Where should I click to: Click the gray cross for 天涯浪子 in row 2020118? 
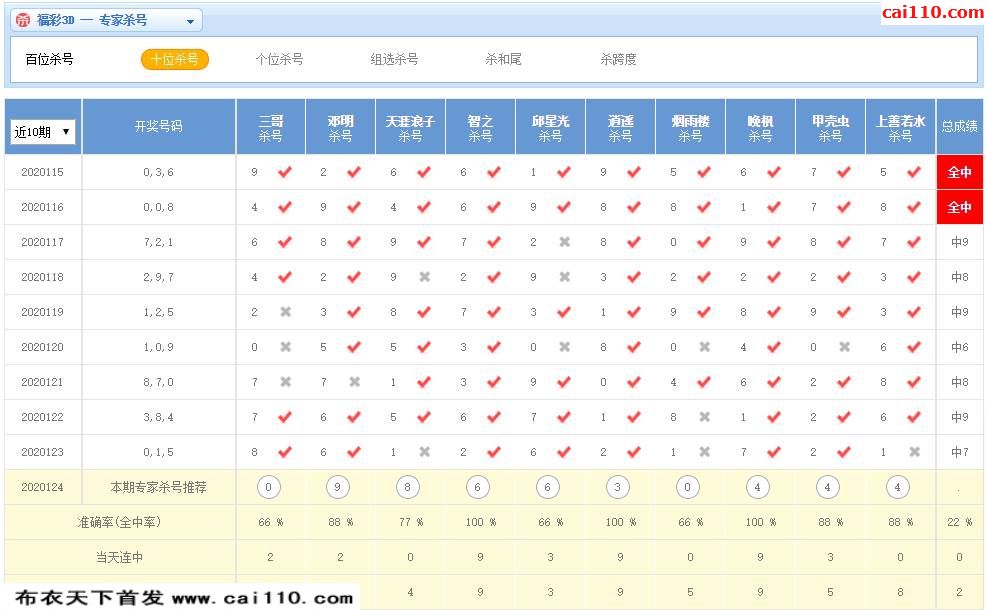point(424,277)
